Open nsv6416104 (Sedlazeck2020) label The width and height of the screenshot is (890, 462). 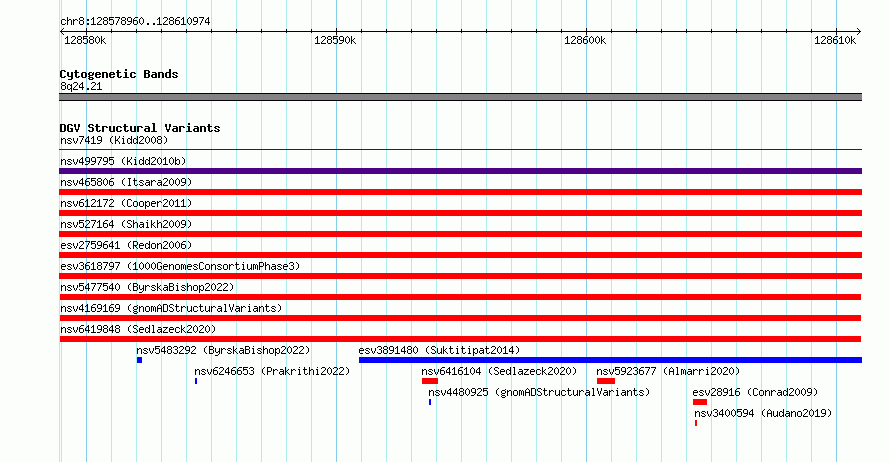499,371
